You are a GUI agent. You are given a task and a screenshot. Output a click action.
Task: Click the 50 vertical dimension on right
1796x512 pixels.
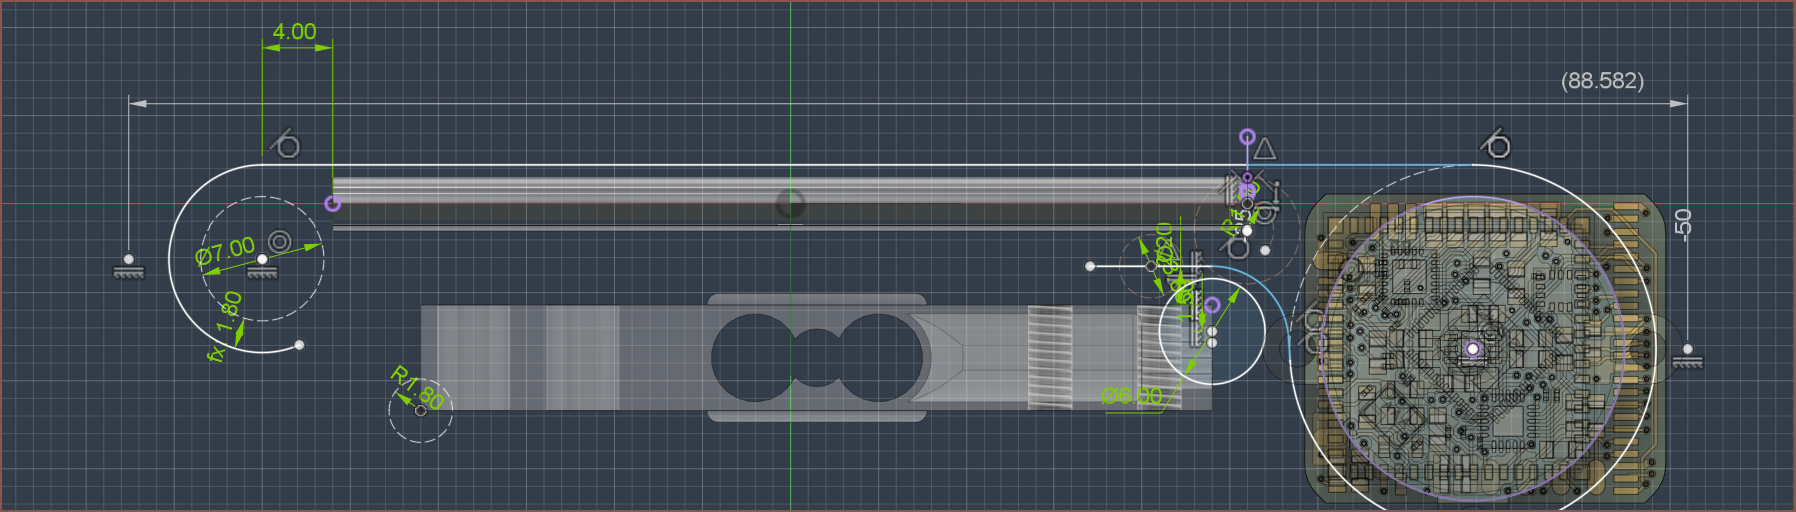pos(1683,223)
